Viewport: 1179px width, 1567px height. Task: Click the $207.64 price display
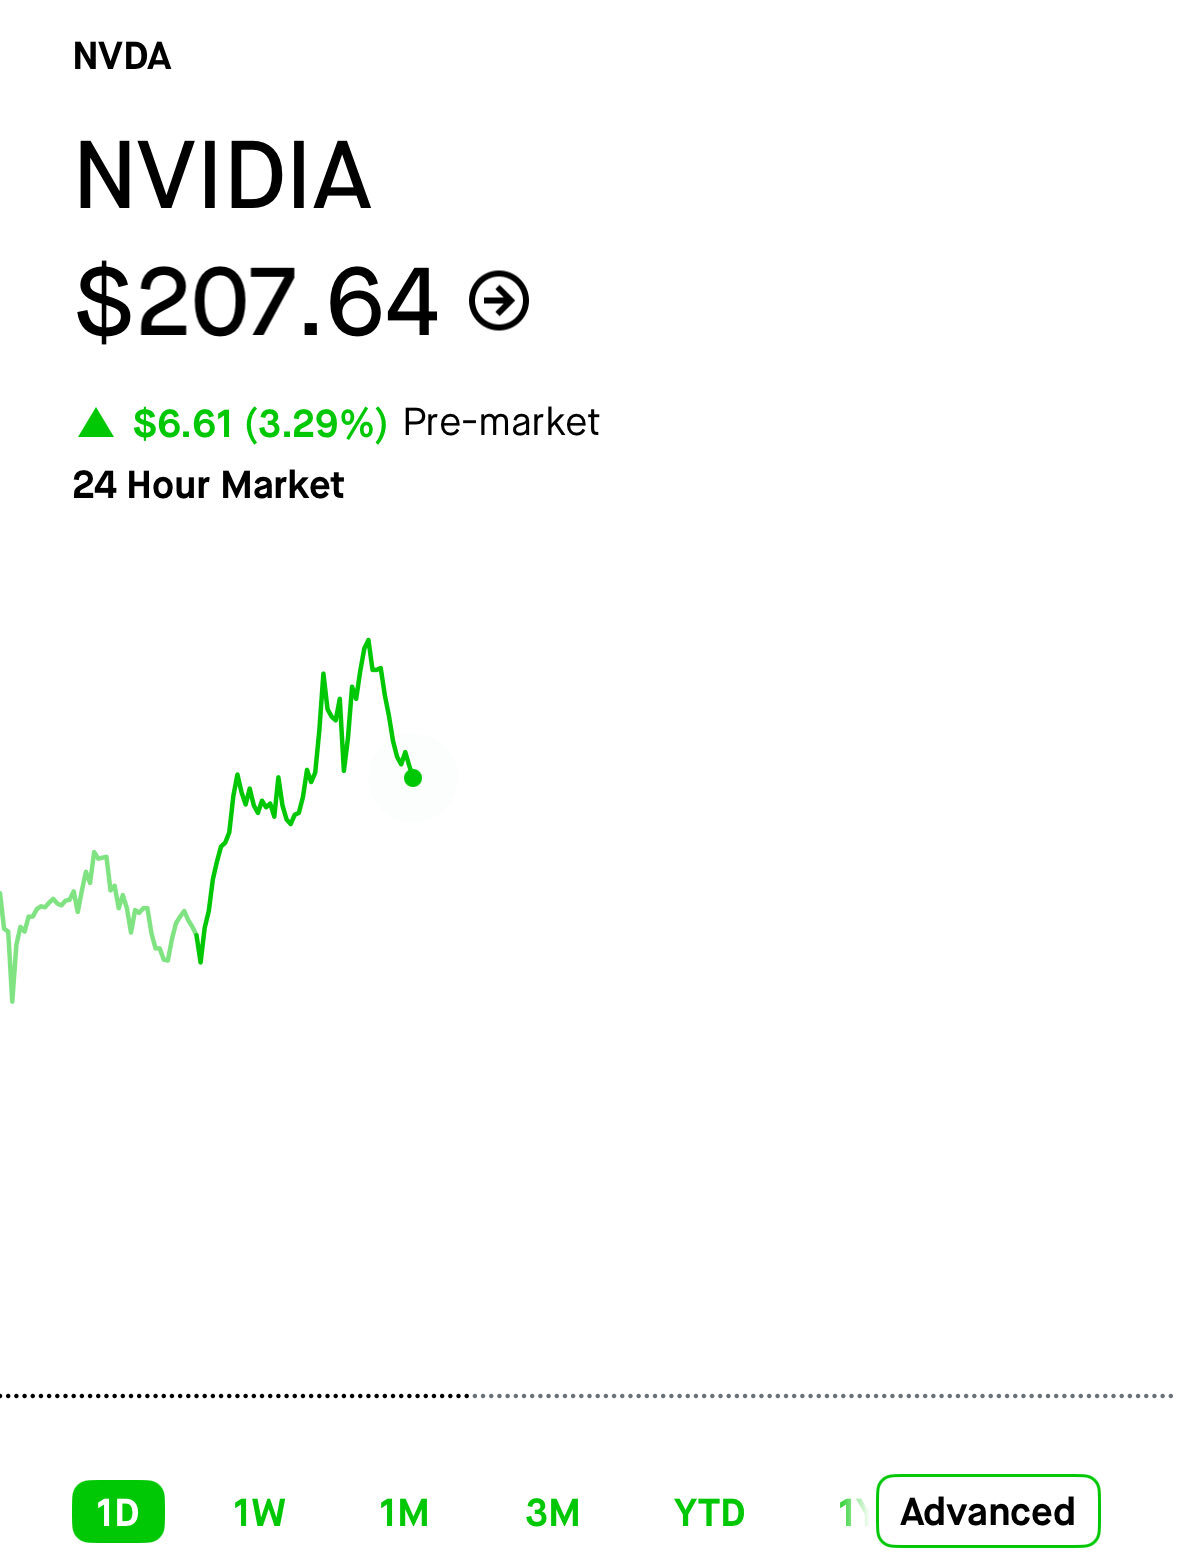click(x=256, y=300)
